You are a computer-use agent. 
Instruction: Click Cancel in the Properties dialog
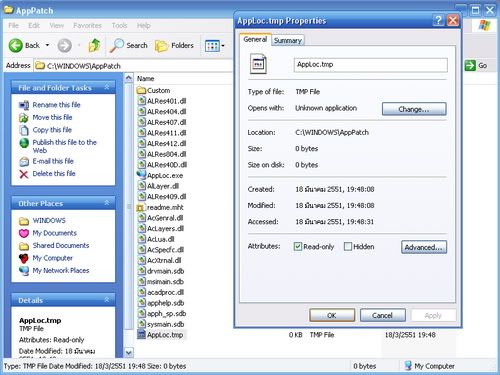(383, 315)
